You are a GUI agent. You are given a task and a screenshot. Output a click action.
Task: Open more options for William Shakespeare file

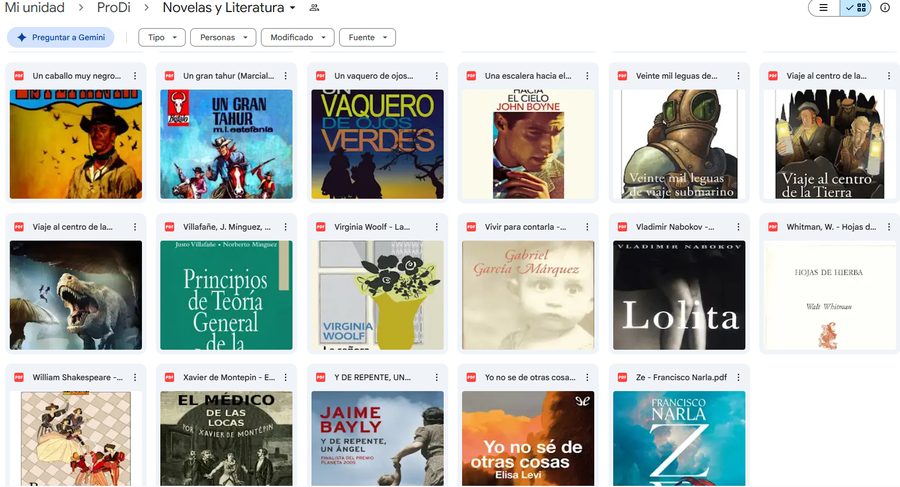click(x=135, y=377)
